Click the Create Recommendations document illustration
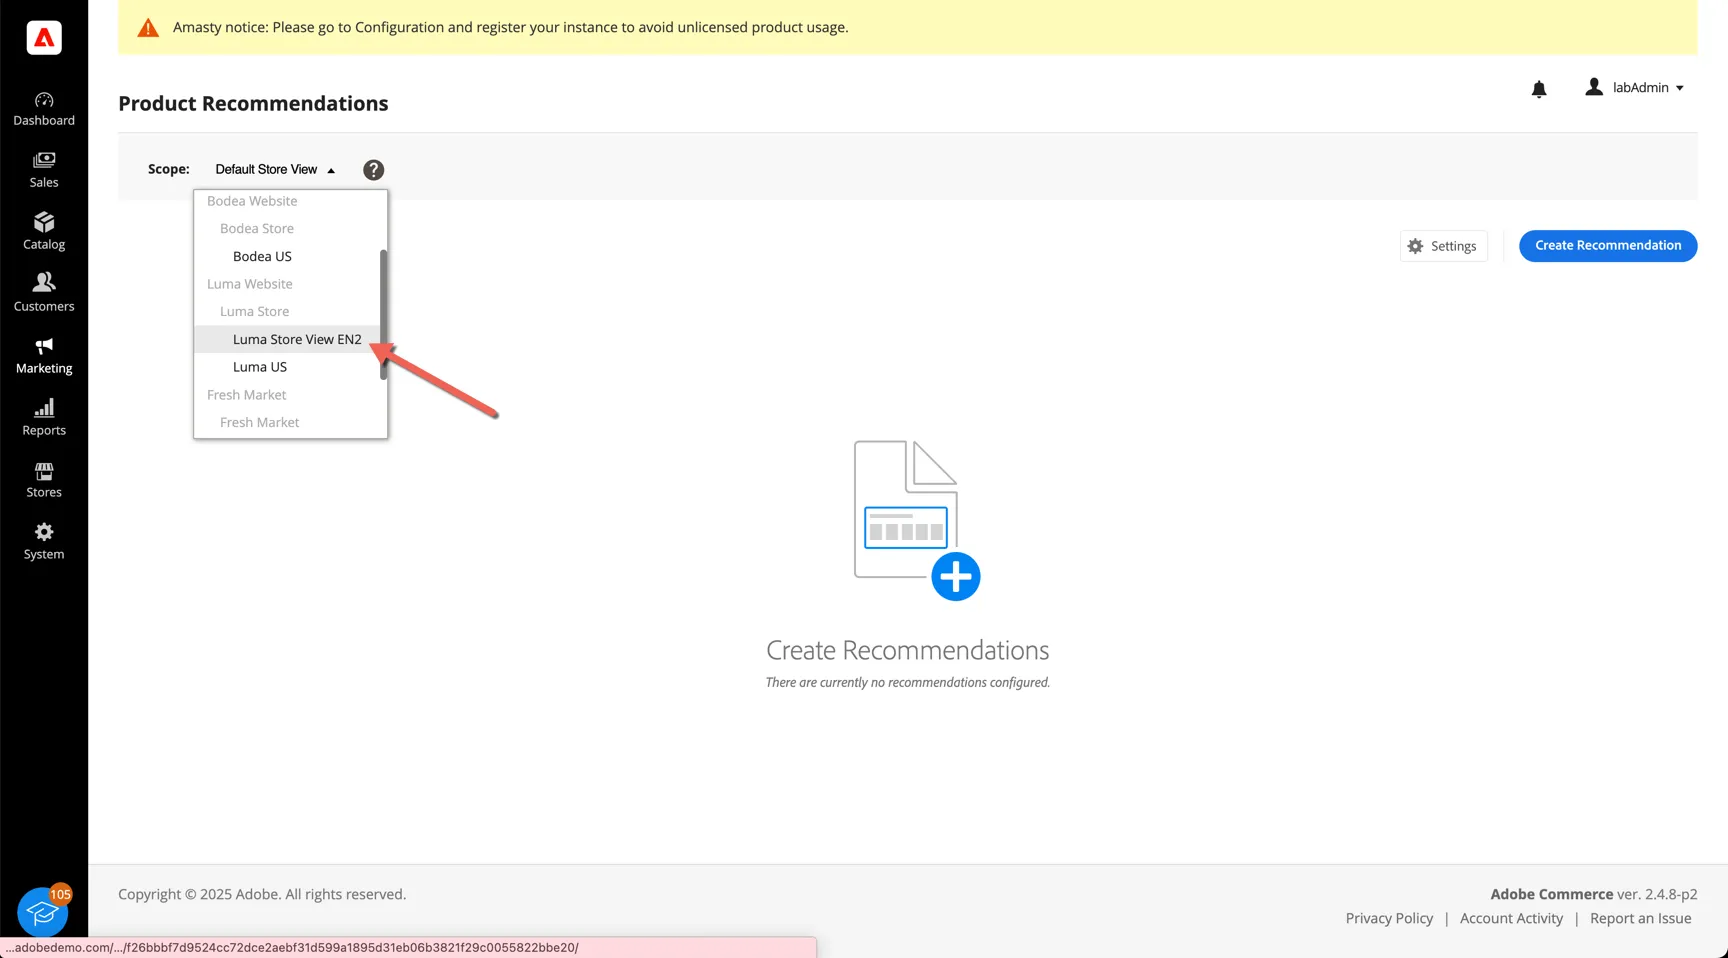Image resolution: width=1728 pixels, height=958 pixels. coord(906,509)
